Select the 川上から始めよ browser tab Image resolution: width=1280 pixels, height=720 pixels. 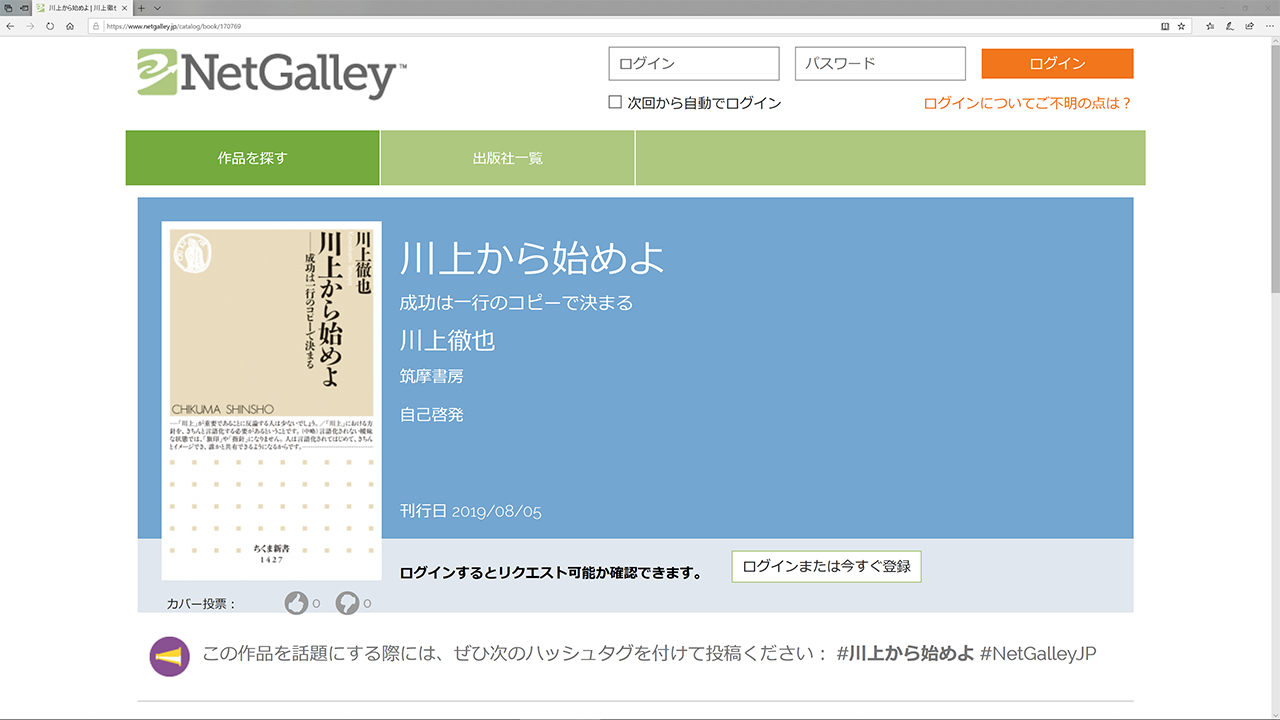[82, 8]
